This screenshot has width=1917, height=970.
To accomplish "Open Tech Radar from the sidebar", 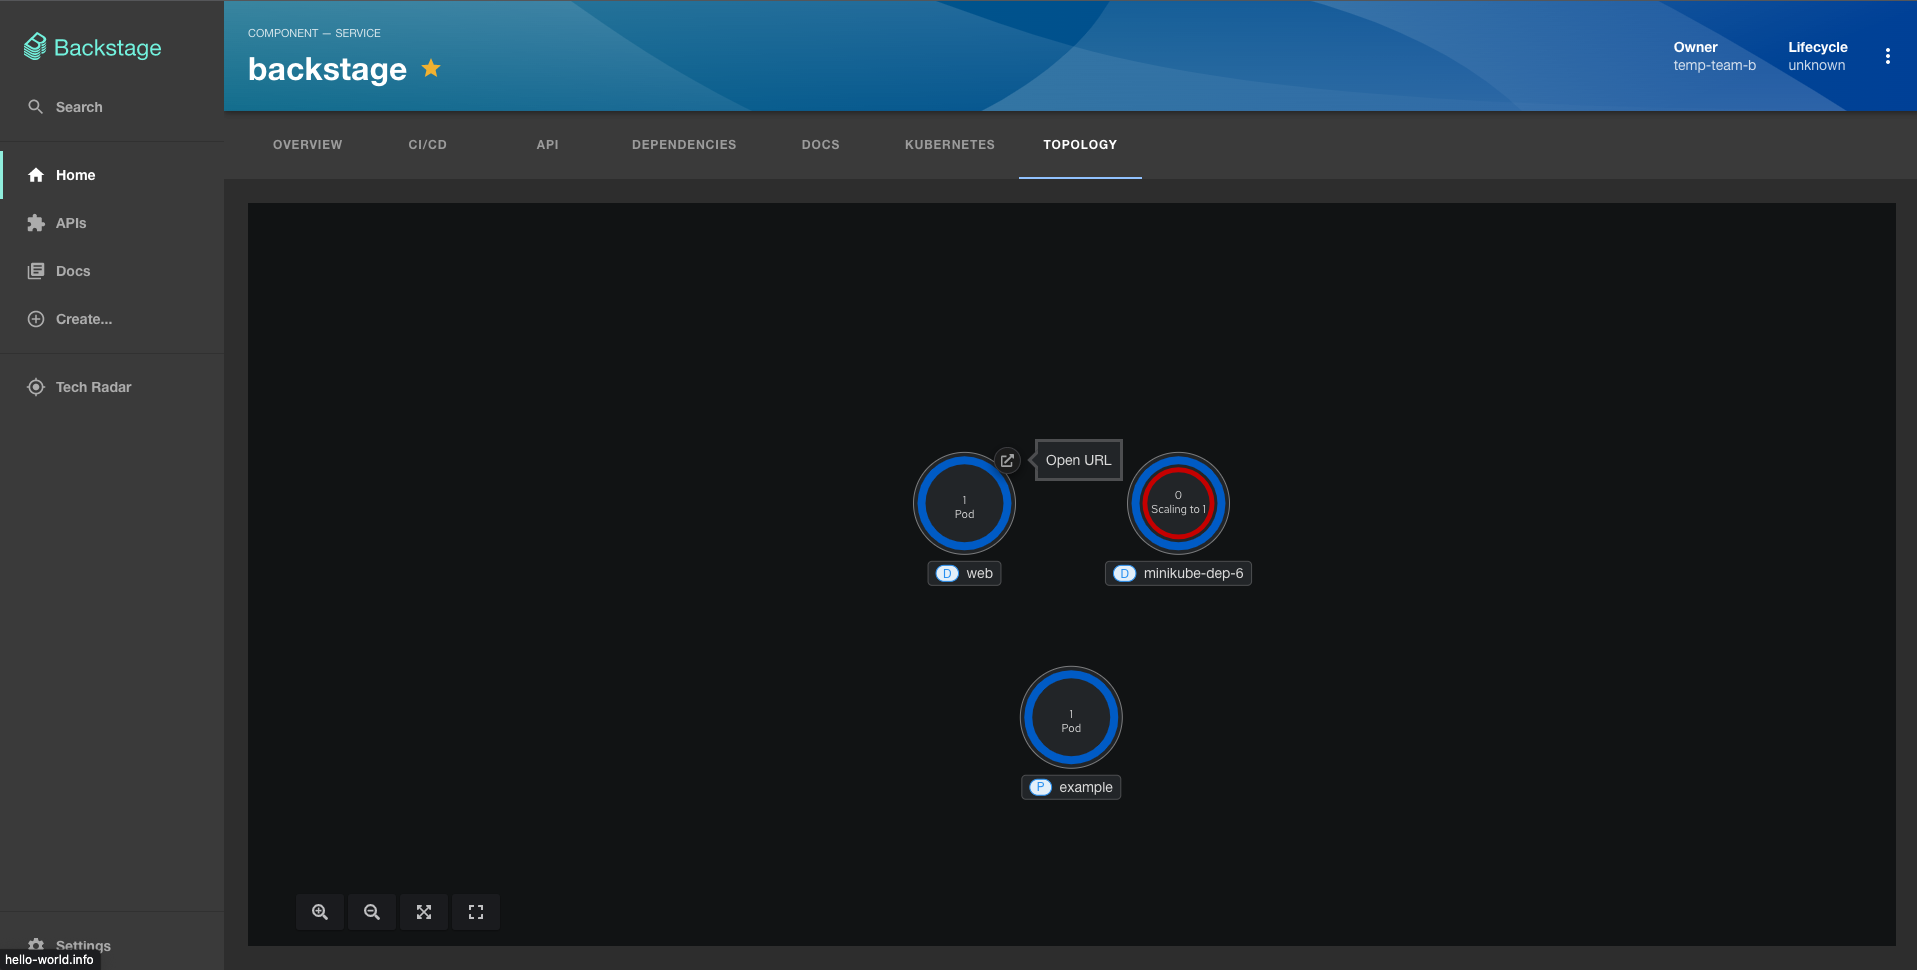I will click(93, 387).
